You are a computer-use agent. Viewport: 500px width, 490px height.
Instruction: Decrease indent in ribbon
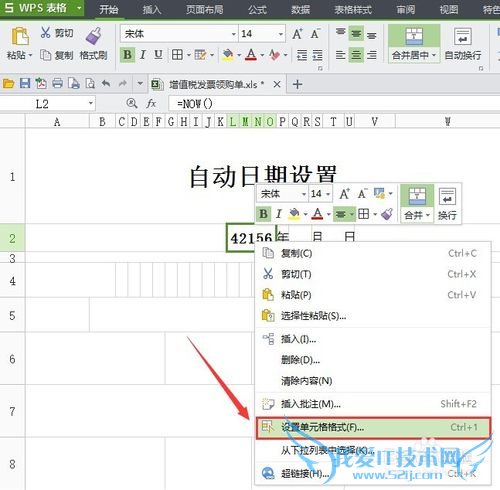pyautogui.click(x=302, y=55)
